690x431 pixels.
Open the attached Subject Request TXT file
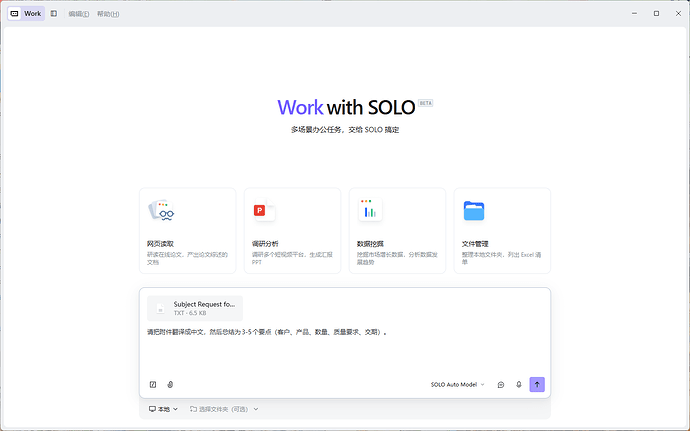pos(195,308)
